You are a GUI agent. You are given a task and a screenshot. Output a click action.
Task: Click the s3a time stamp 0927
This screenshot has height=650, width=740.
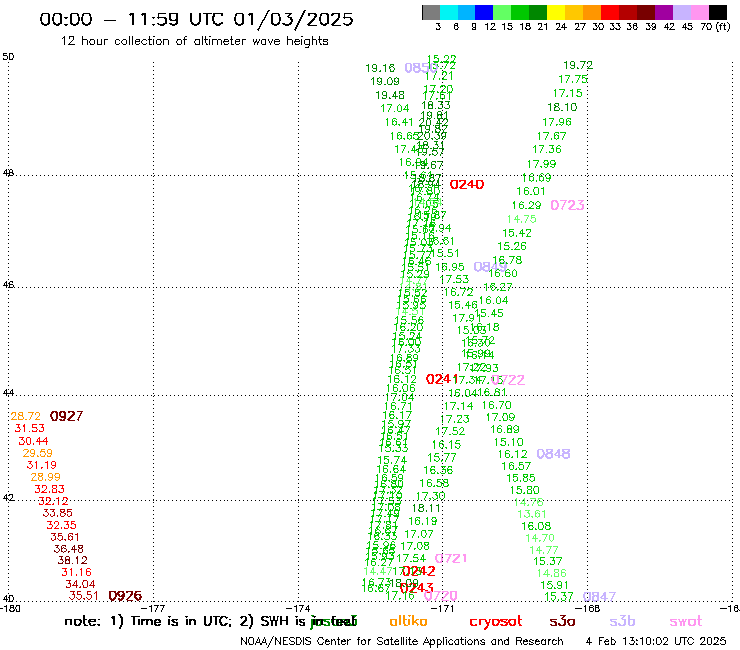[x=67, y=416]
